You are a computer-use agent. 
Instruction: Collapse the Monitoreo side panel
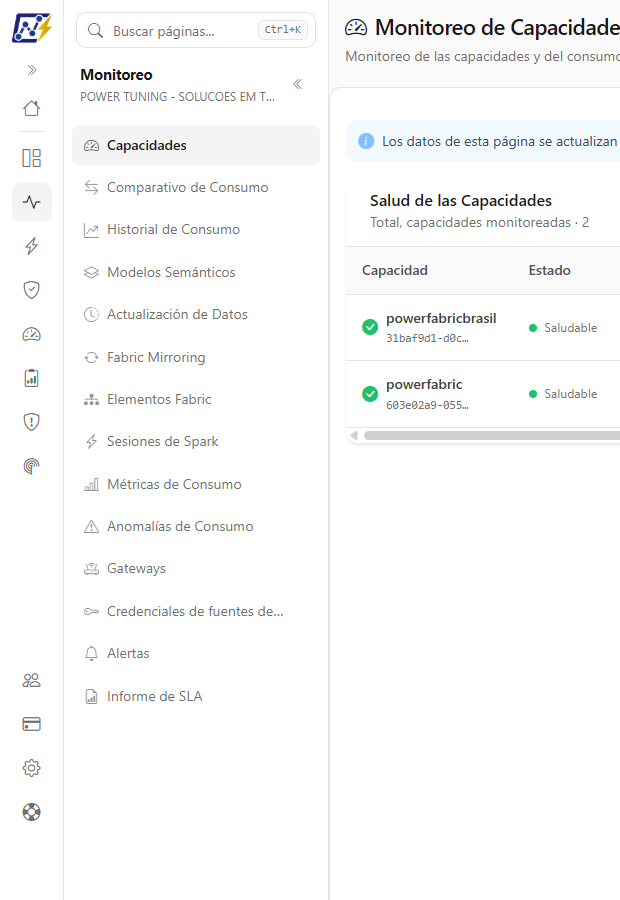pos(297,84)
